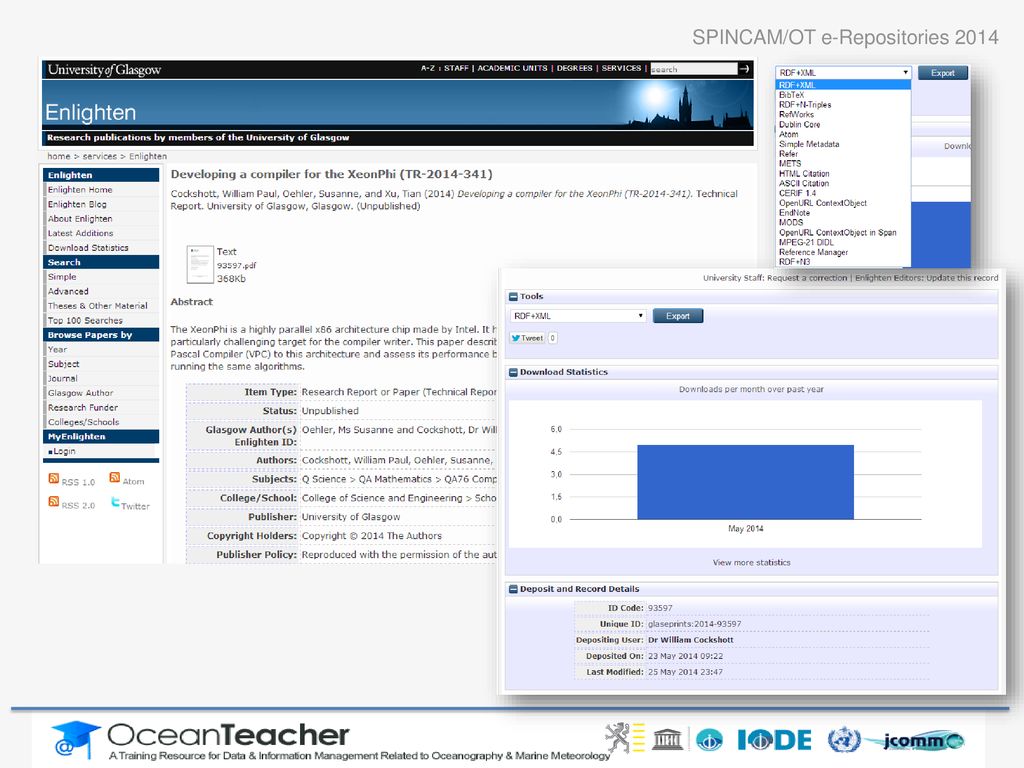1024x768 pixels.
Task: Open About Enlighten link
Action: point(80,219)
